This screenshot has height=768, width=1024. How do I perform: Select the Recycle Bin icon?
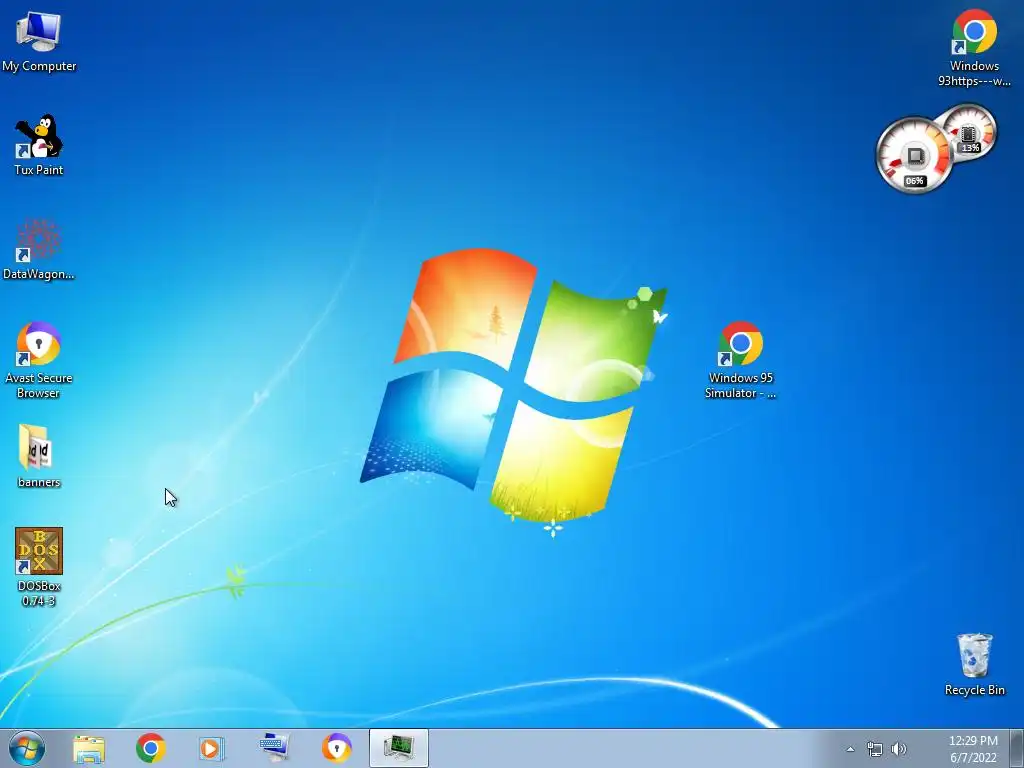(x=974, y=664)
